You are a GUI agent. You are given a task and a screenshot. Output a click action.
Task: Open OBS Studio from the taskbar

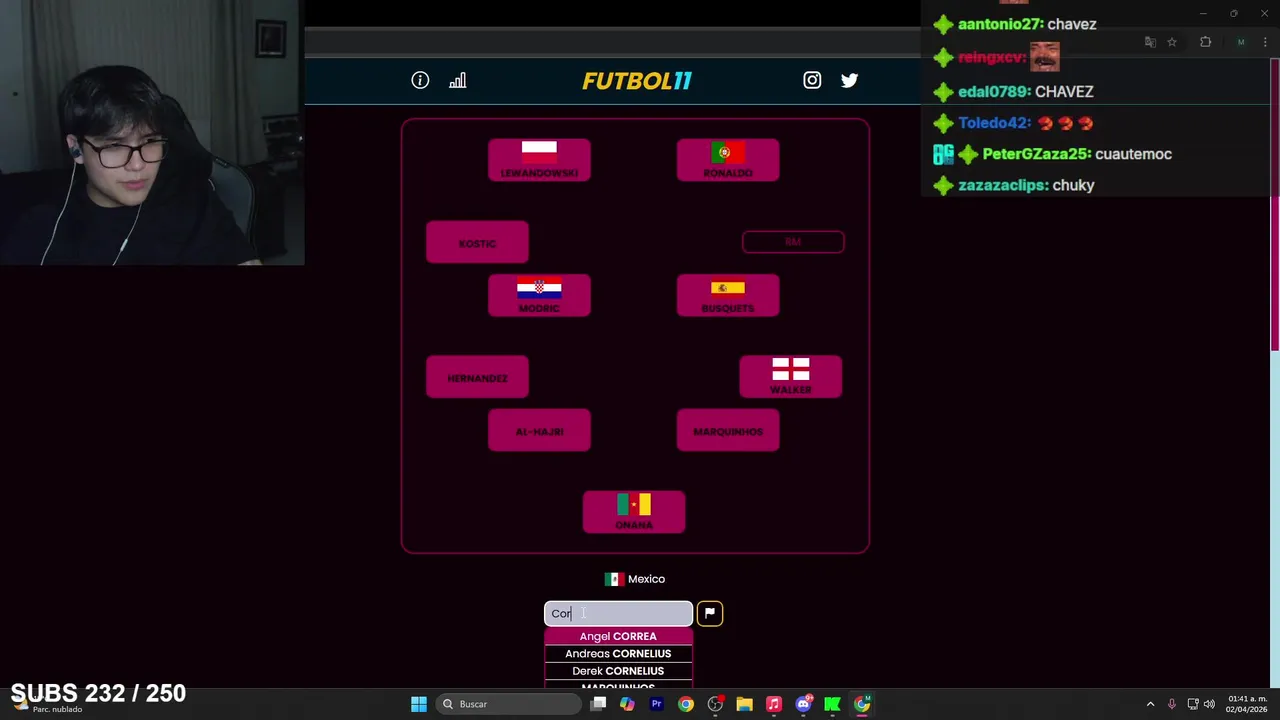pos(715,704)
